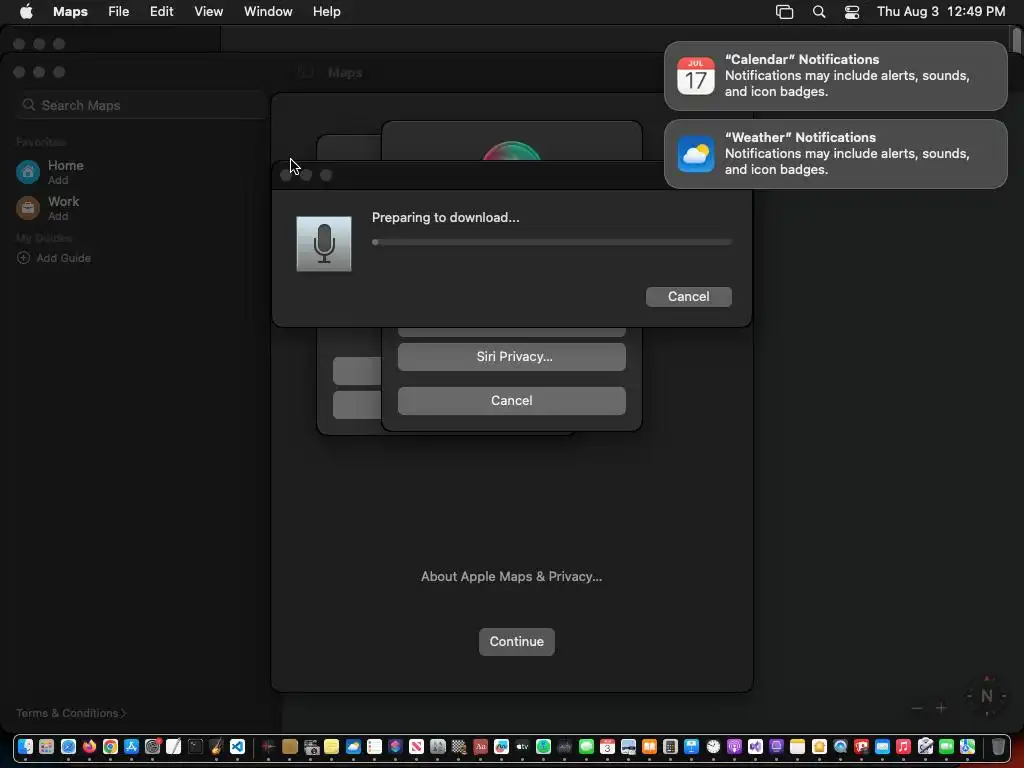Open the View menu
This screenshot has height=768, width=1024.
point(208,11)
